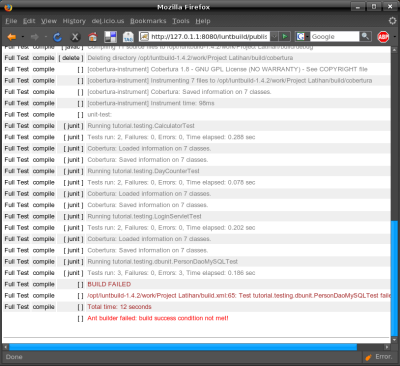
Task: Click the address bar URL field
Action: 209,36
